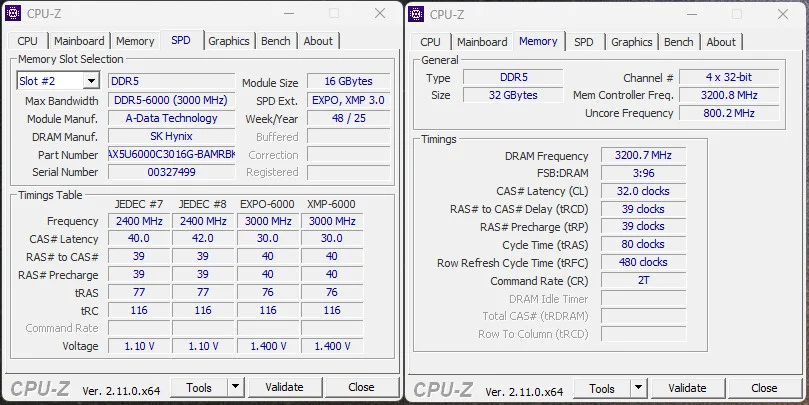Open Mainboard tab in the Memory window

[x=482, y=42]
